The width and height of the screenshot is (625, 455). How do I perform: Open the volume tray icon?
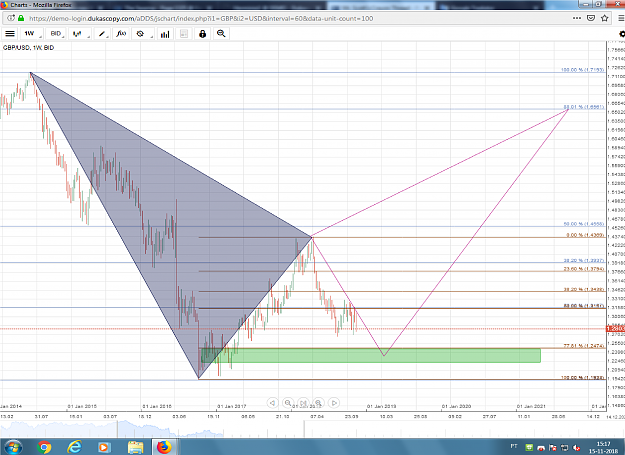pyautogui.click(x=577, y=448)
